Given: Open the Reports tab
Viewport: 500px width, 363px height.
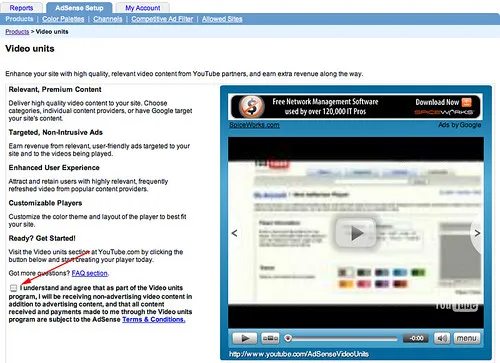Looking at the screenshot, I should click(21, 8).
